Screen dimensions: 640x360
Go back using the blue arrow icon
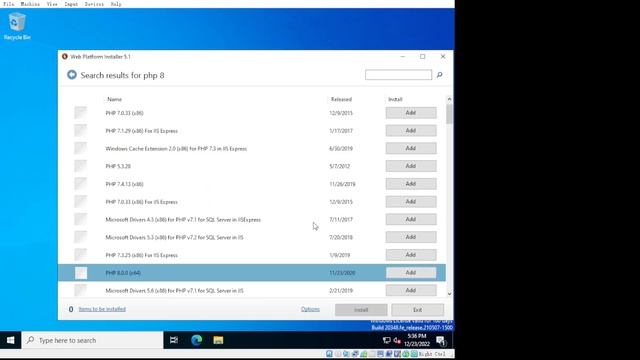point(72,75)
